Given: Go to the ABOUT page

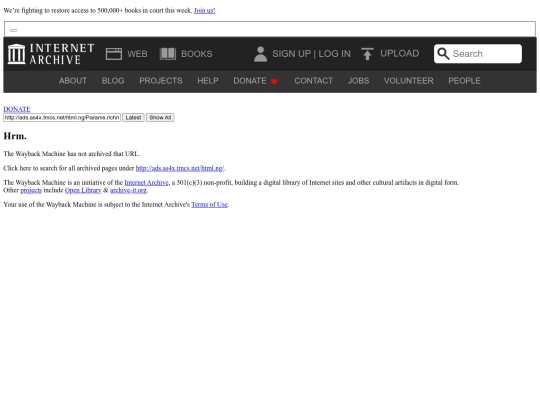Looking at the screenshot, I should [73, 81].
